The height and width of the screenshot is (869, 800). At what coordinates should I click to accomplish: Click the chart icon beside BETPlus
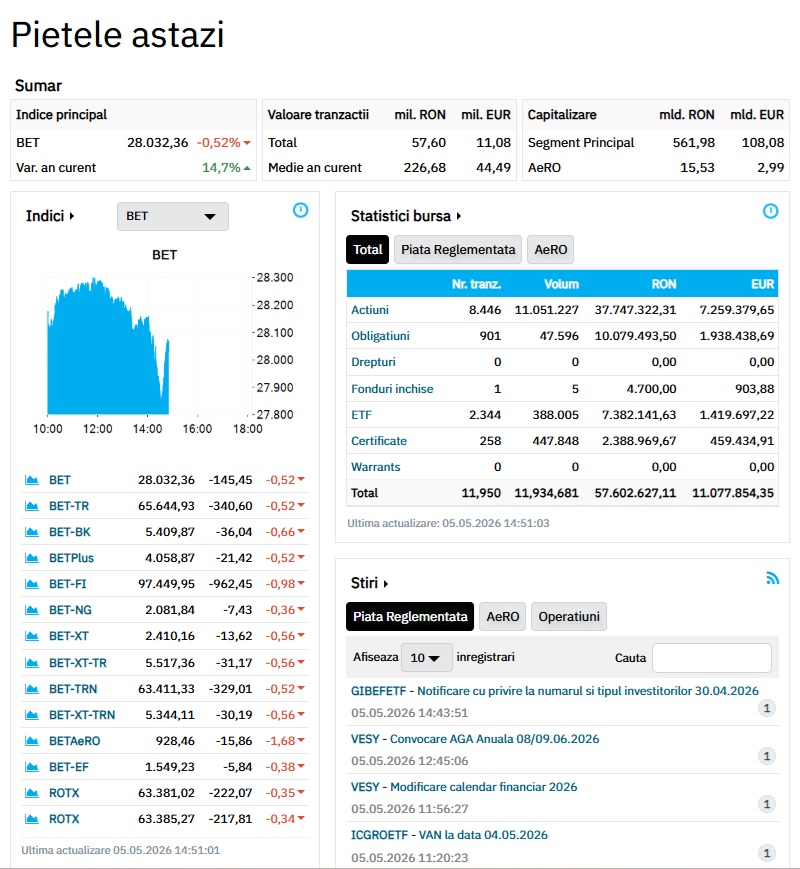tap(32, 558)
